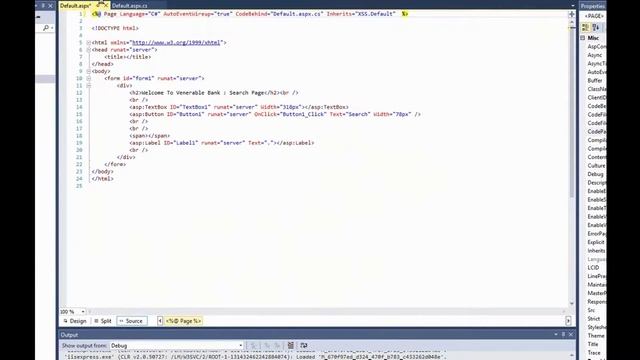Select the Async property row
Viewport: 640px width, 360px height.
(596, 55)
